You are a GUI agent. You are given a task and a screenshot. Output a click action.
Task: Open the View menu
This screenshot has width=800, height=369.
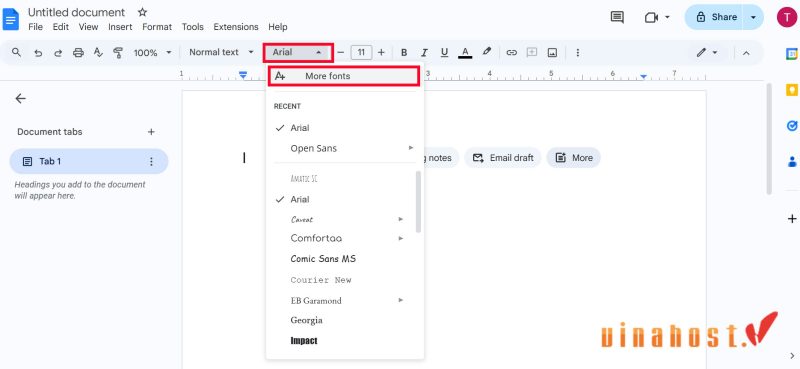click(x=88, y=27)
